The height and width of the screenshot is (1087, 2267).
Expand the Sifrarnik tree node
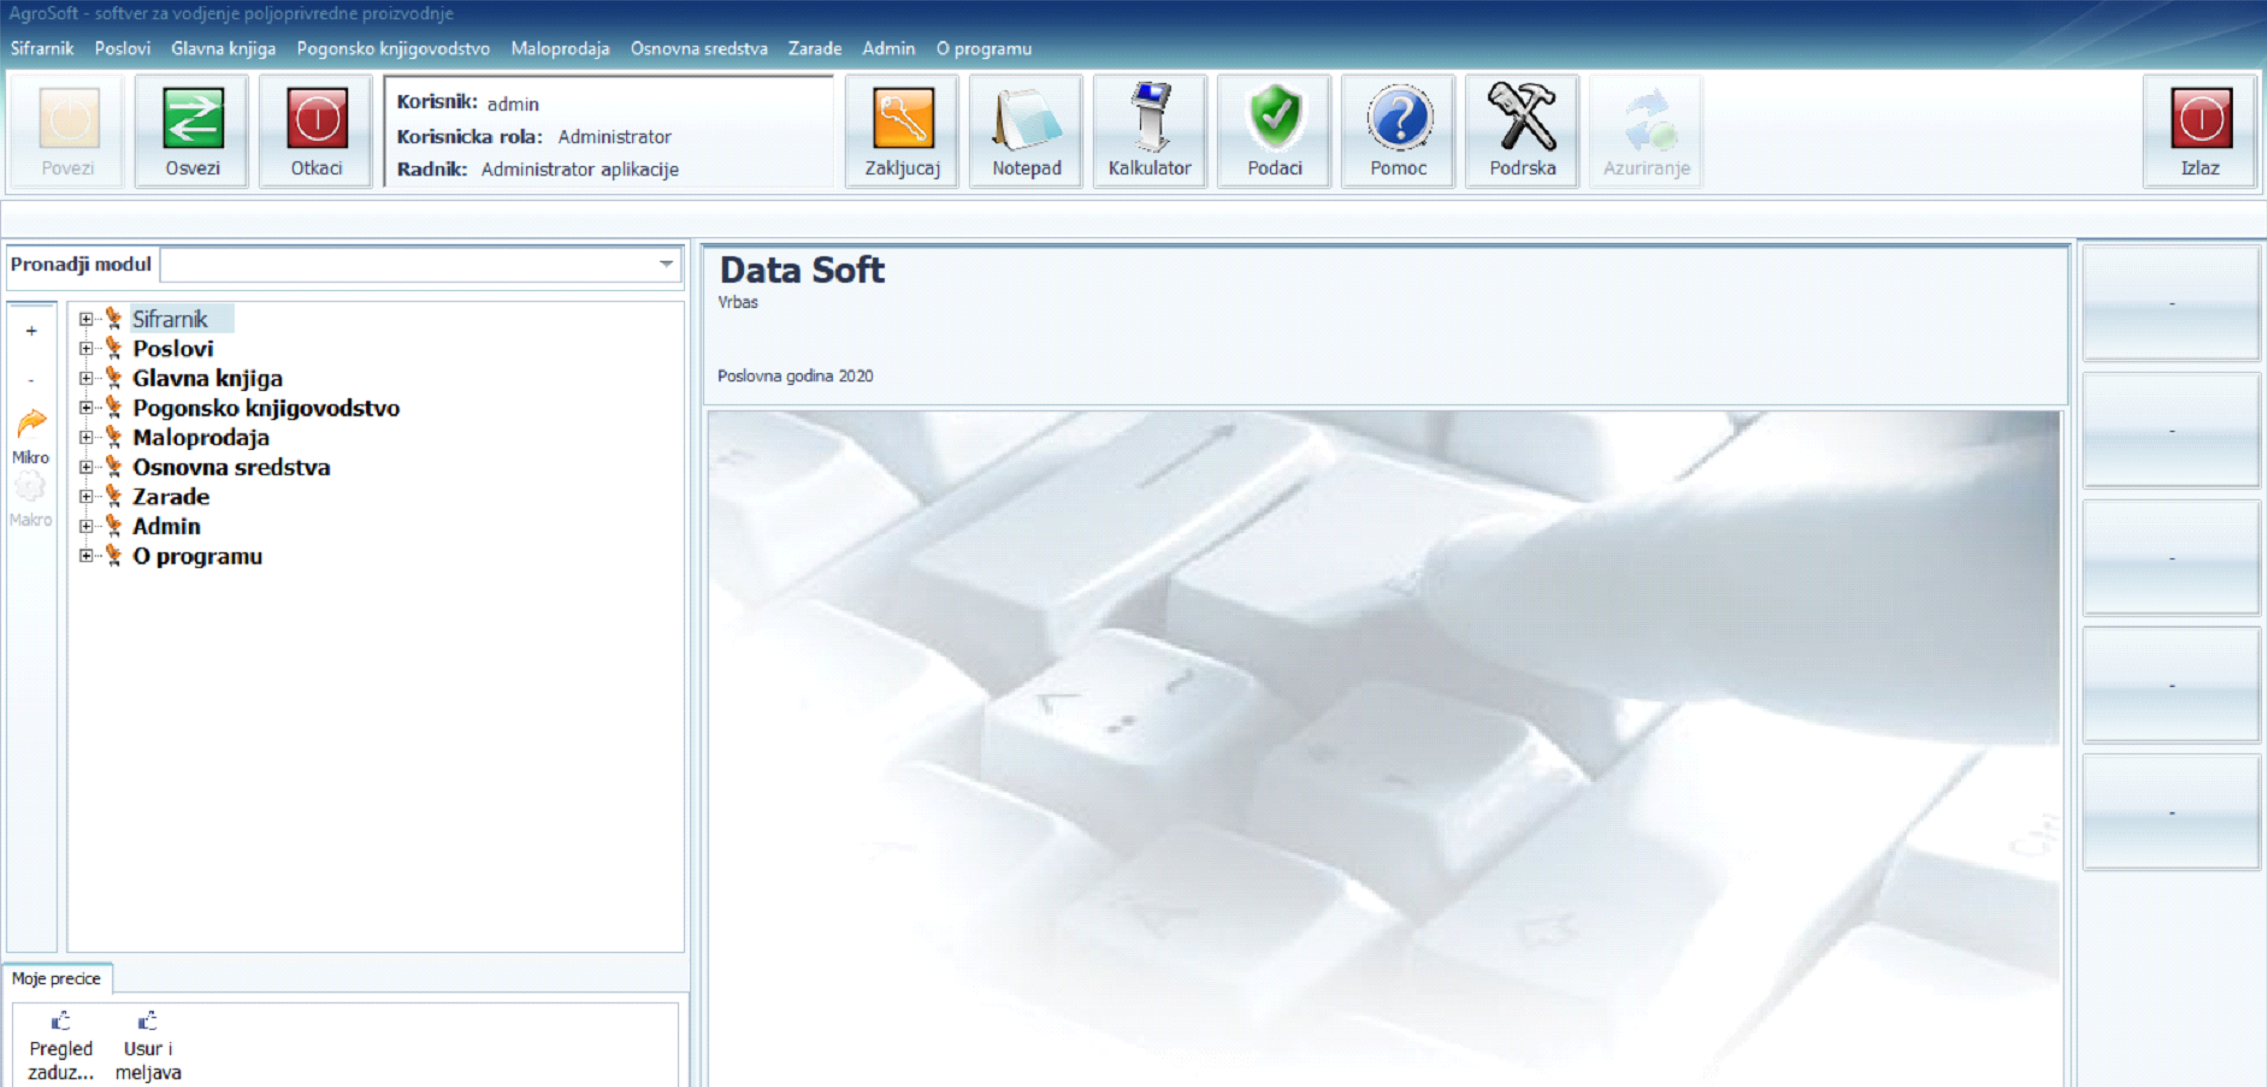86,319
